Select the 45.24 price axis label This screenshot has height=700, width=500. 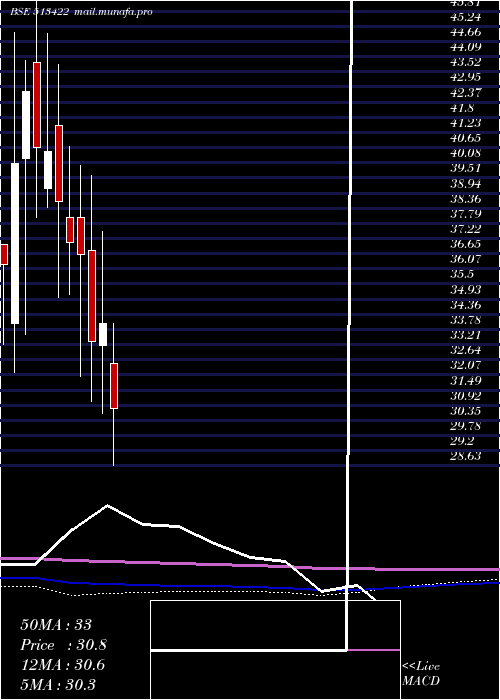(466, 17)
